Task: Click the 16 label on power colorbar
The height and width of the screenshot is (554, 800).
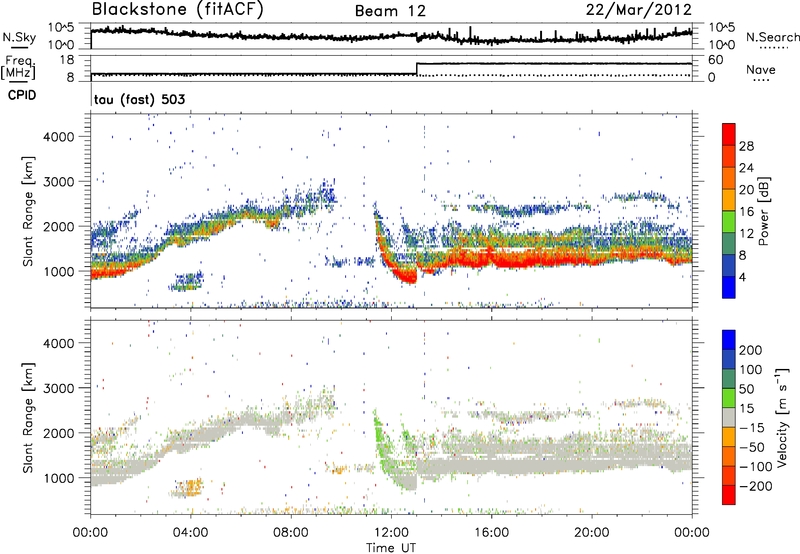Action: click(x=746, y=212)
